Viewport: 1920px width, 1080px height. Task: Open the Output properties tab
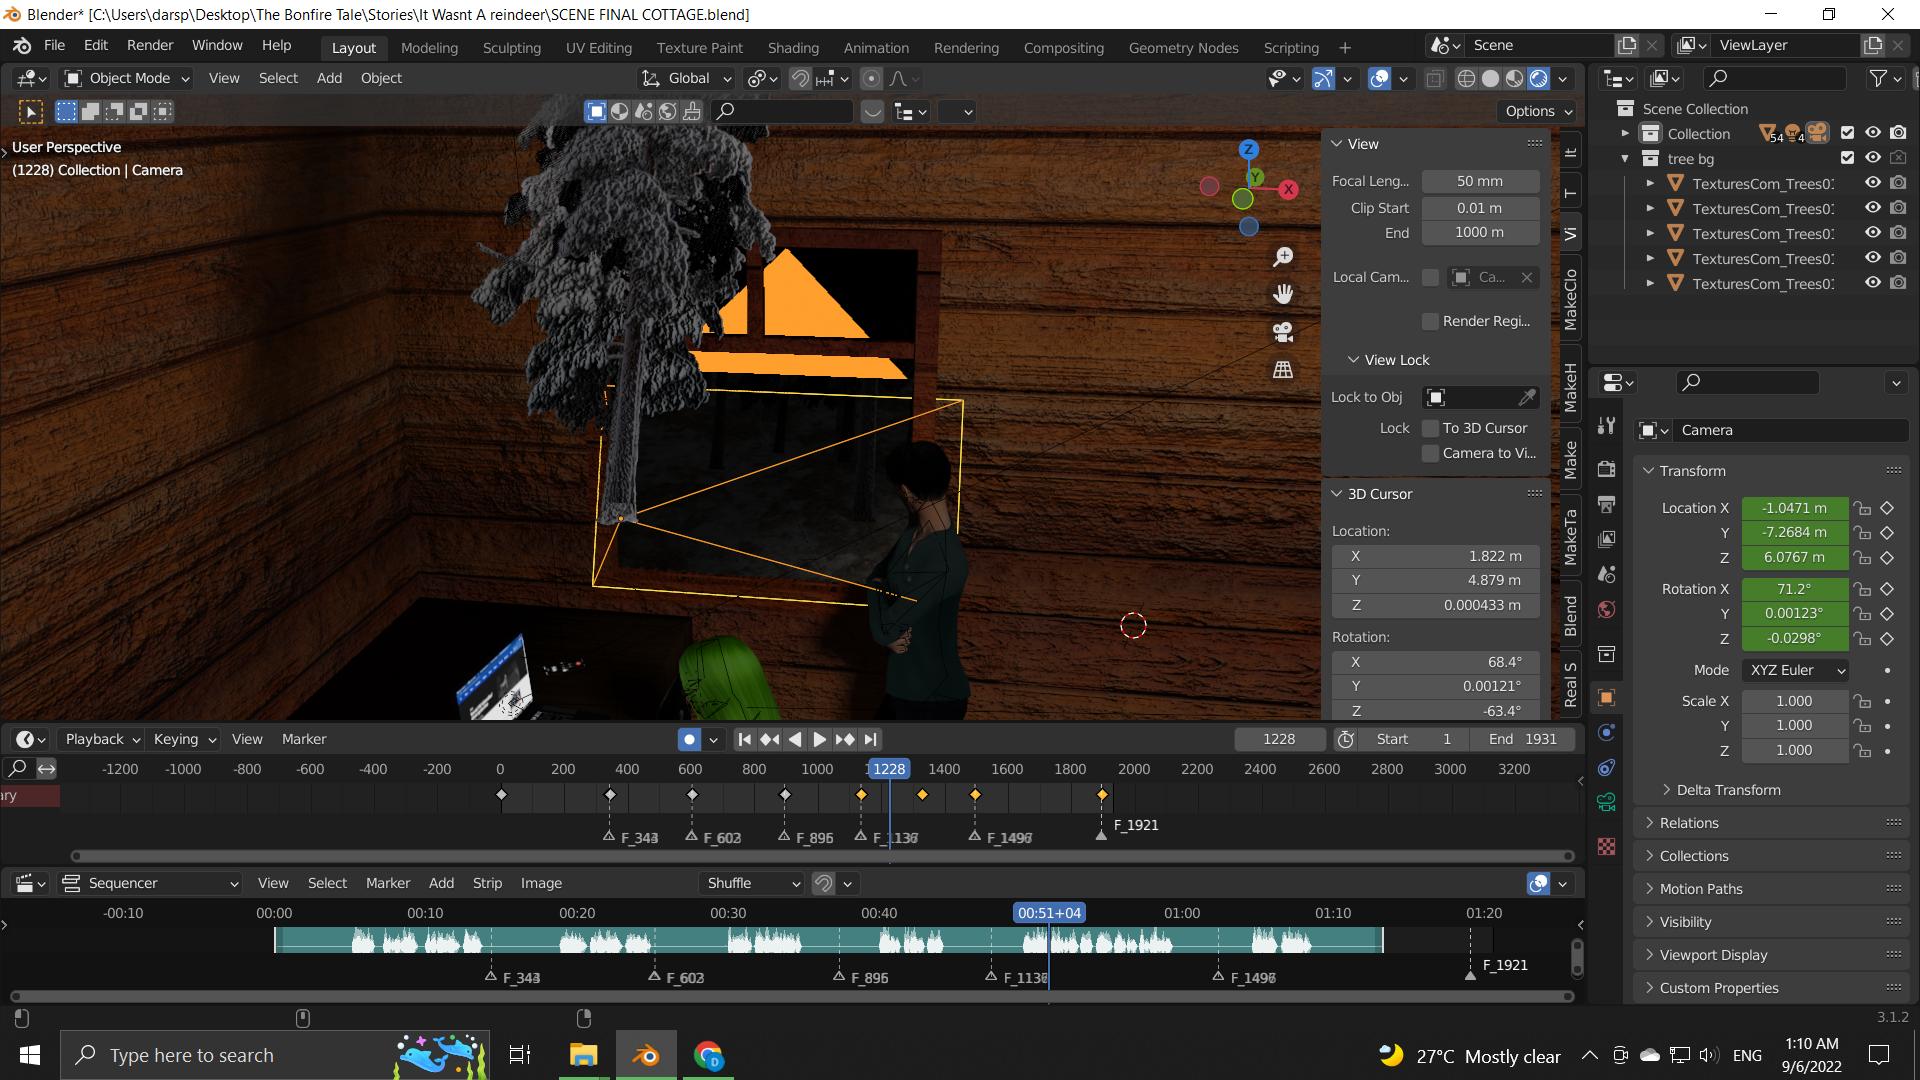point(1607,503)
